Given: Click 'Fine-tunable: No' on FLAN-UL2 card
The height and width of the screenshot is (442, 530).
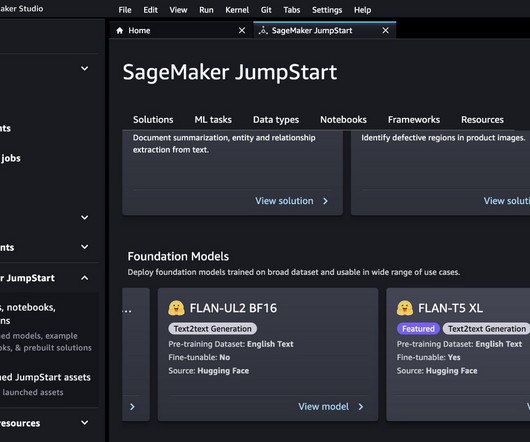Looking at the screenshot, I should pyautogui.click(x=199, y=357).
